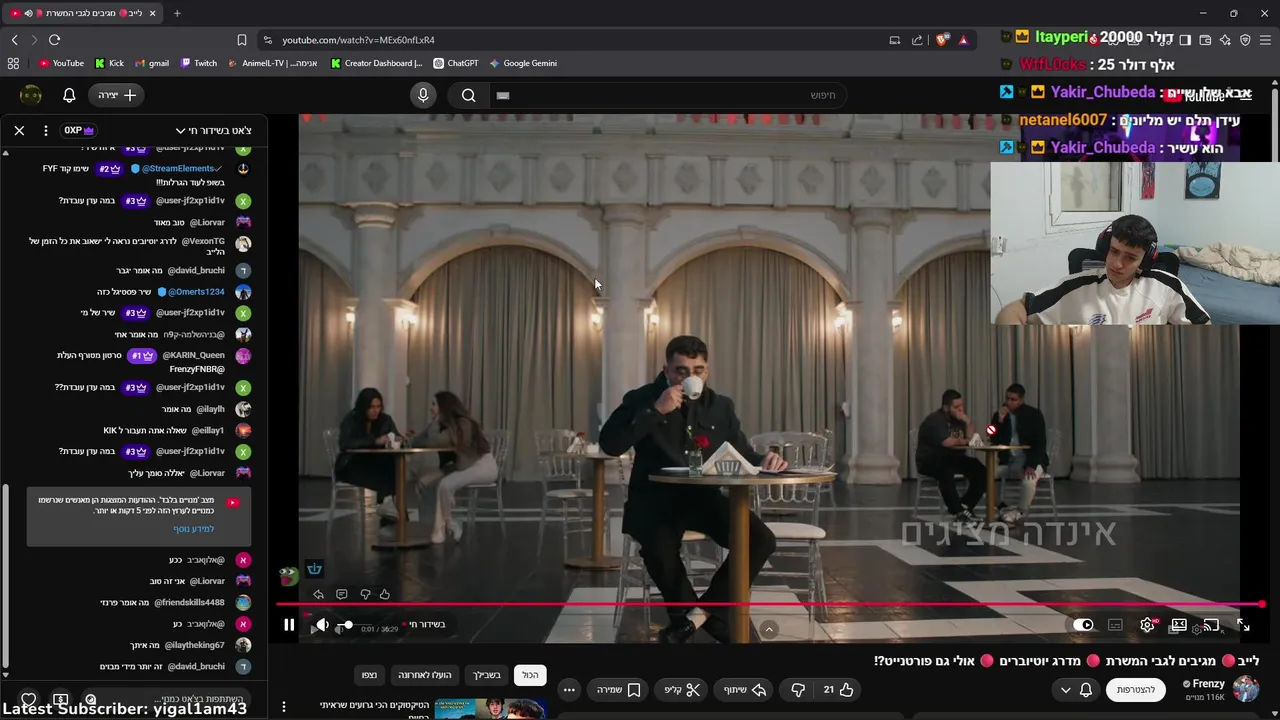1280x720 pixels.
Task: Select the 'נצפו' filter chip
Action: tap(369, 675)
